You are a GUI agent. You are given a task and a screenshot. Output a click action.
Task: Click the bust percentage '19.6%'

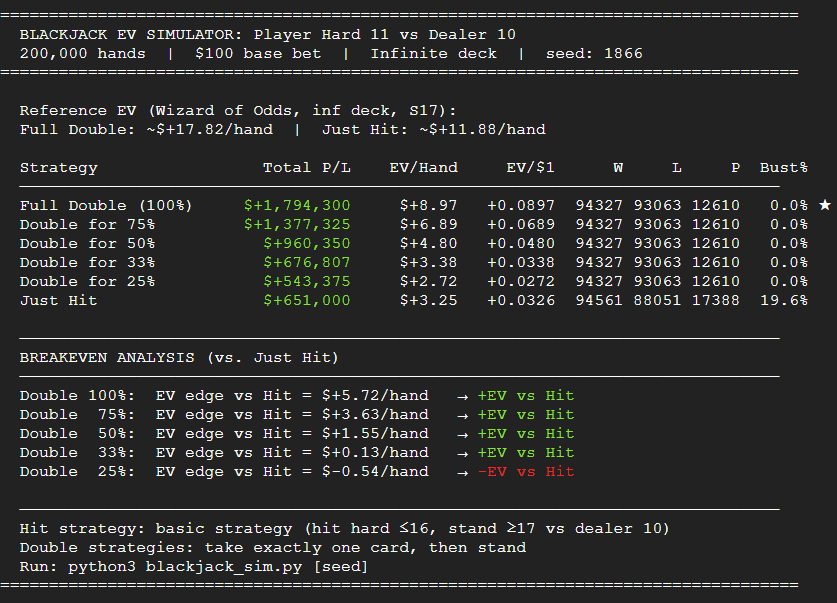point(784,301)
